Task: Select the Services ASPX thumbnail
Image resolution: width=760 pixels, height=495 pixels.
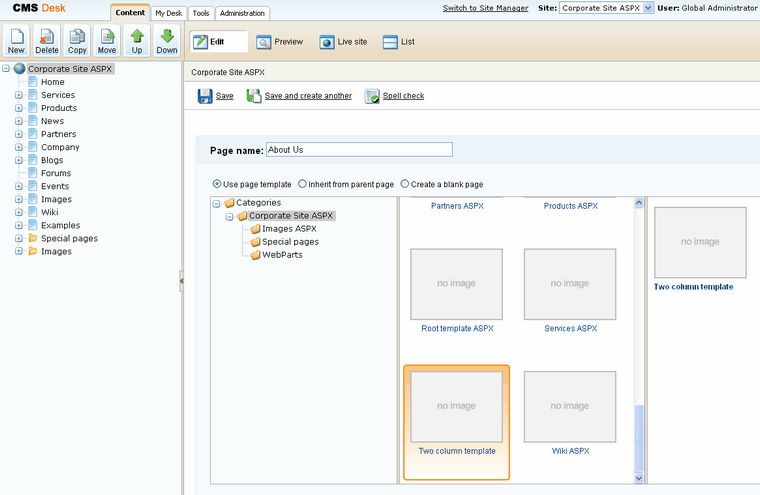Action: click(570, 284)
